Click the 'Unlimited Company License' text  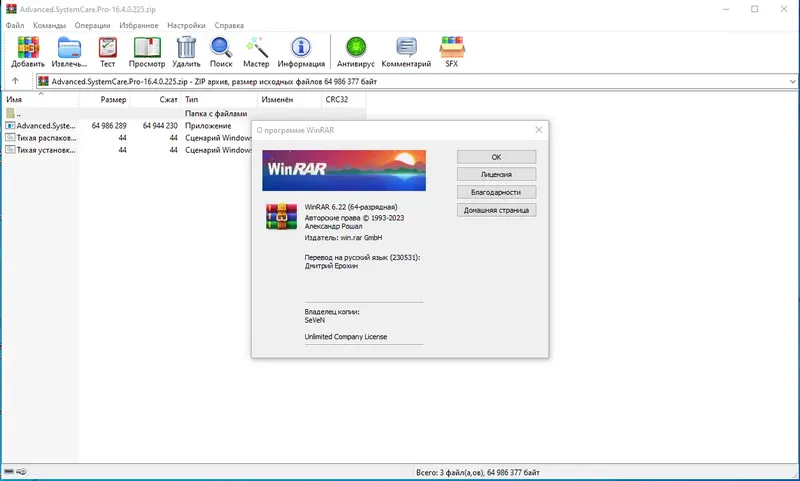346,337
